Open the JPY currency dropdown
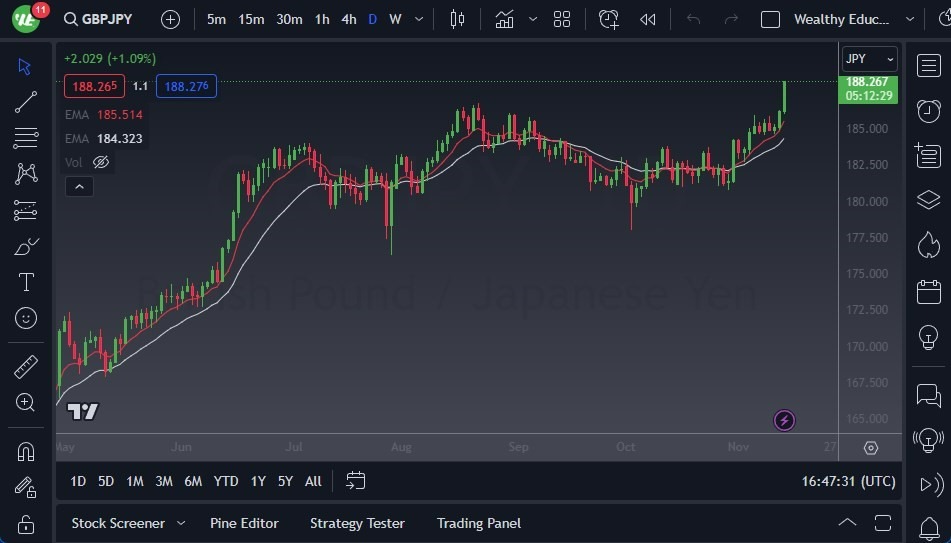 869,59
